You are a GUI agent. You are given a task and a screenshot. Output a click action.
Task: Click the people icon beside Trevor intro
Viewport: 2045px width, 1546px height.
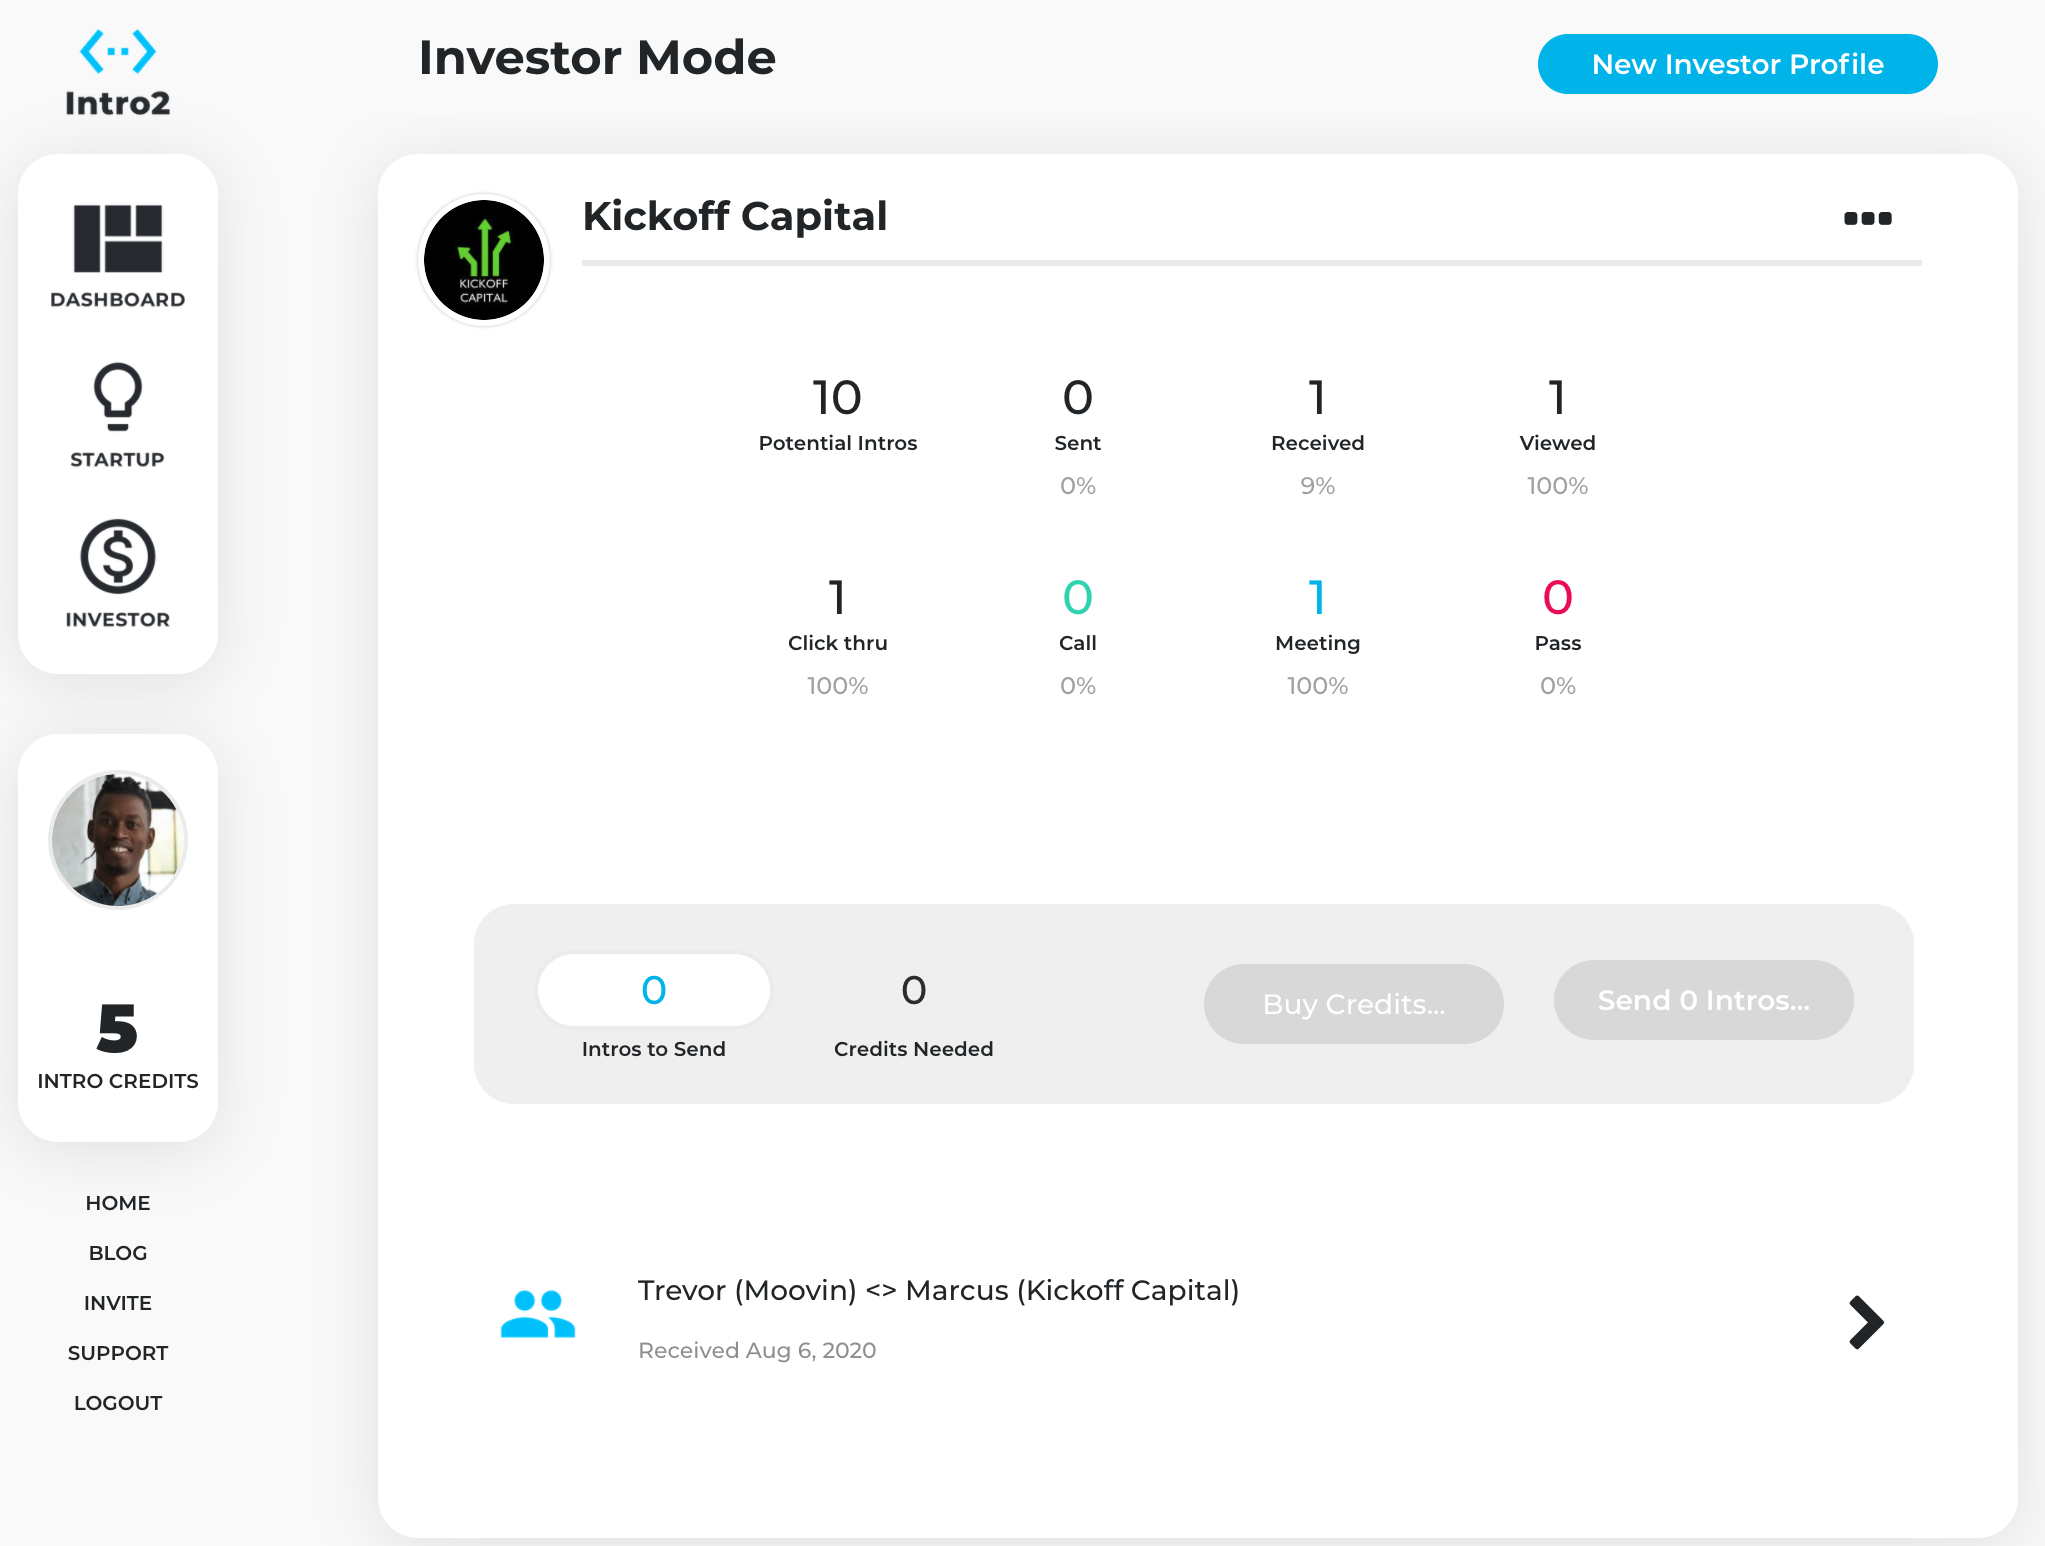[x=538, y=1314]
